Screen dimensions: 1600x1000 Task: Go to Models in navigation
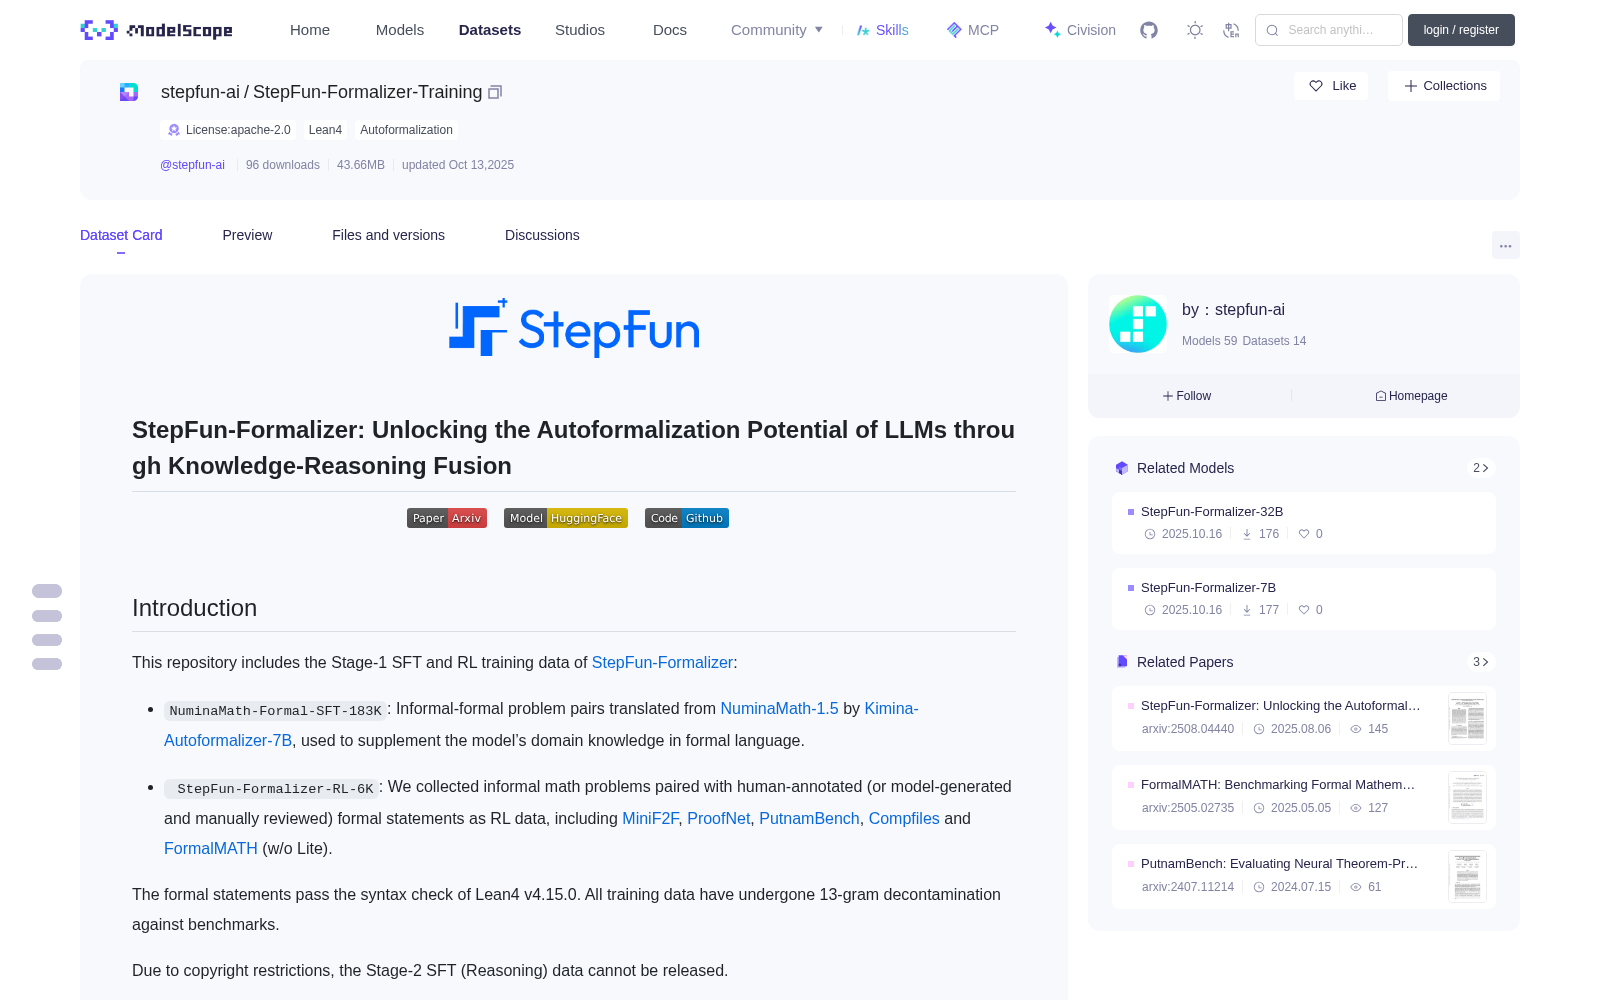click(400, 30)
